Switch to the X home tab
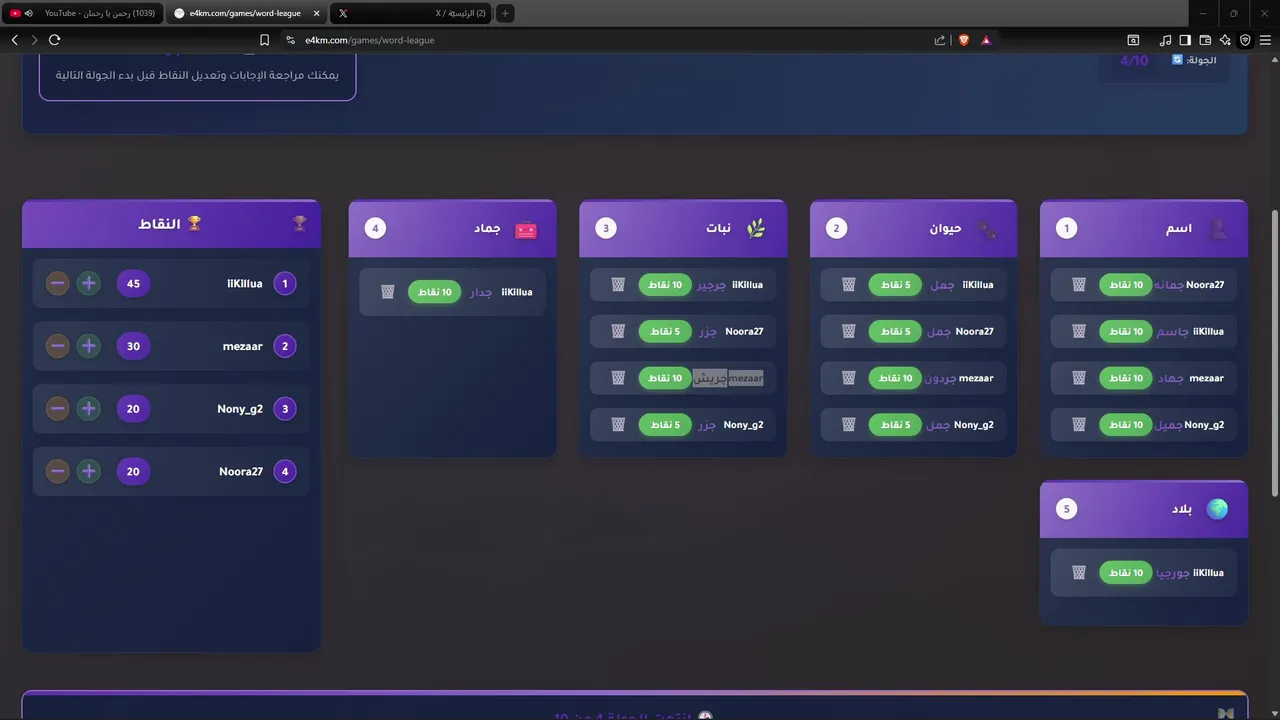The height and width of the screenshot is (720, 1280). pos(411,13)
